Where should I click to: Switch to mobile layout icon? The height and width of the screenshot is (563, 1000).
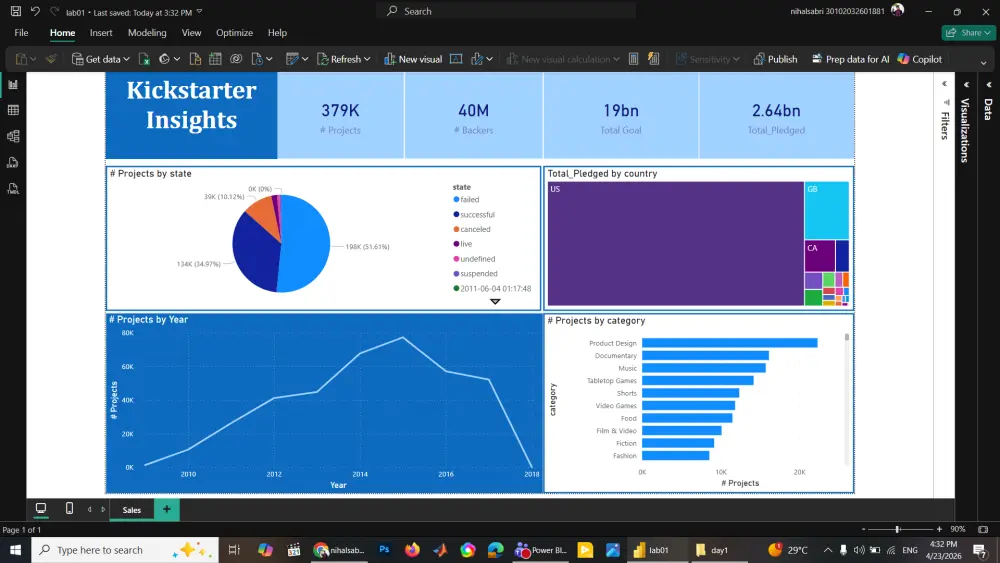pyautogui.click(x=70, y=509)
